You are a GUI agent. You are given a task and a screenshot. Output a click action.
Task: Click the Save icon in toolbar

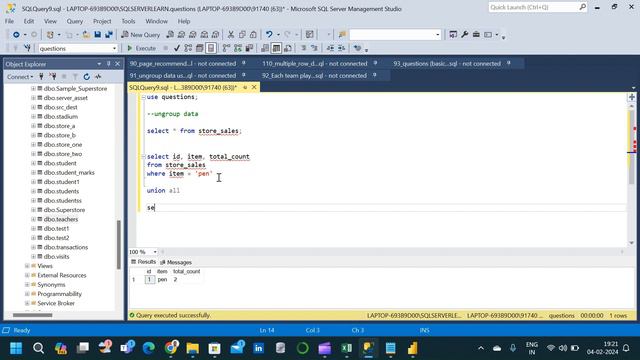[x=98, y=35]
